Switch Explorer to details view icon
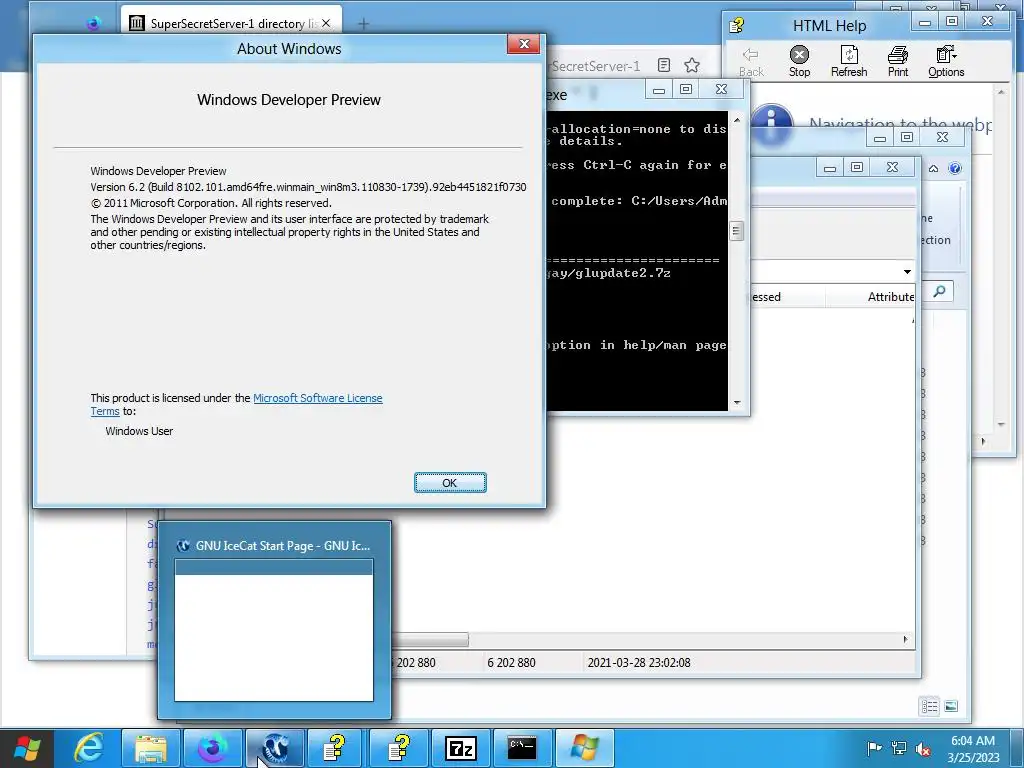1024x768 pixels. click(929, 706)
